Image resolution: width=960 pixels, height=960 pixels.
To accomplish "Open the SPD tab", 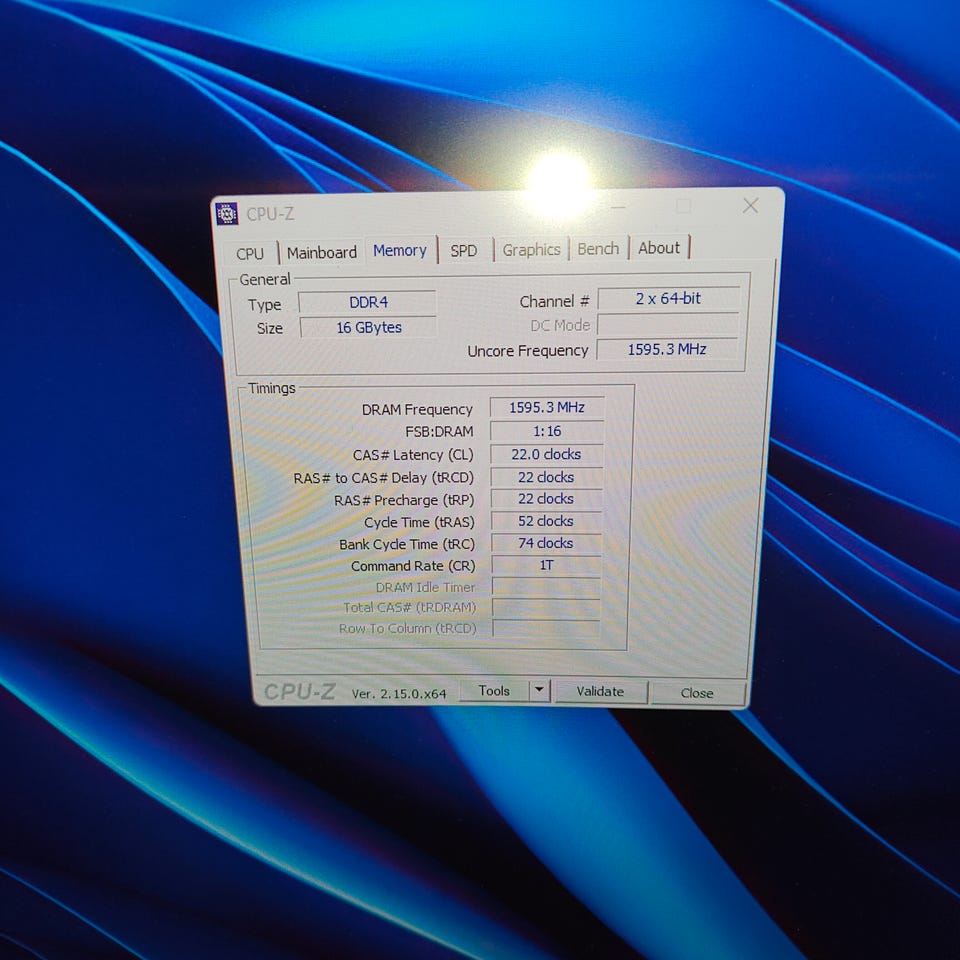I will [x=464, y=250].
